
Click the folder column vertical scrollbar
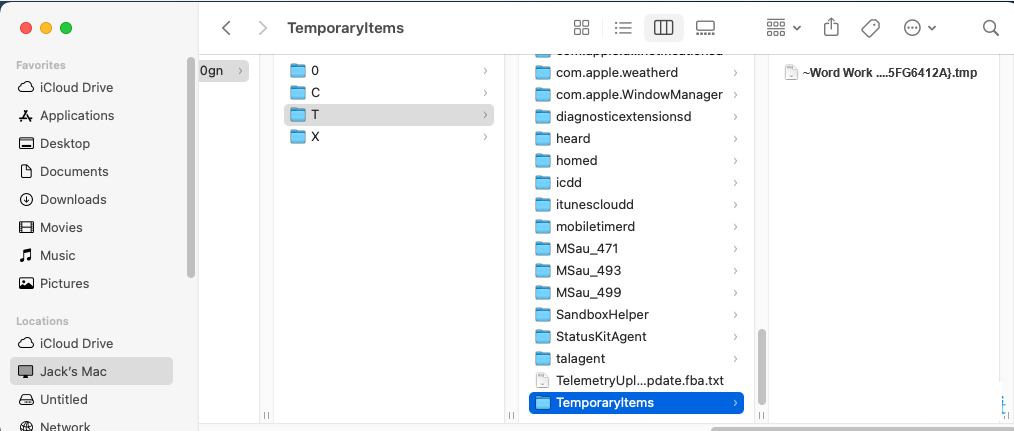point(761,366)
